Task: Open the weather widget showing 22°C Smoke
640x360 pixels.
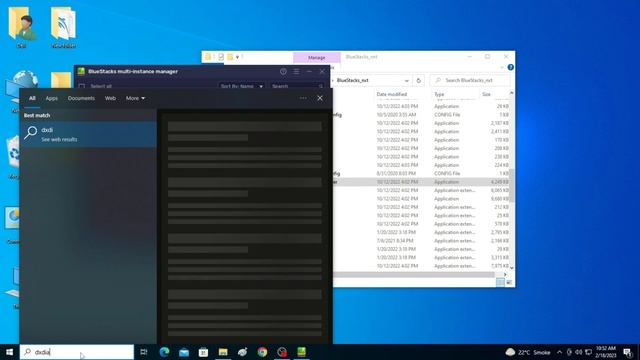Action: tap(528, 352)
